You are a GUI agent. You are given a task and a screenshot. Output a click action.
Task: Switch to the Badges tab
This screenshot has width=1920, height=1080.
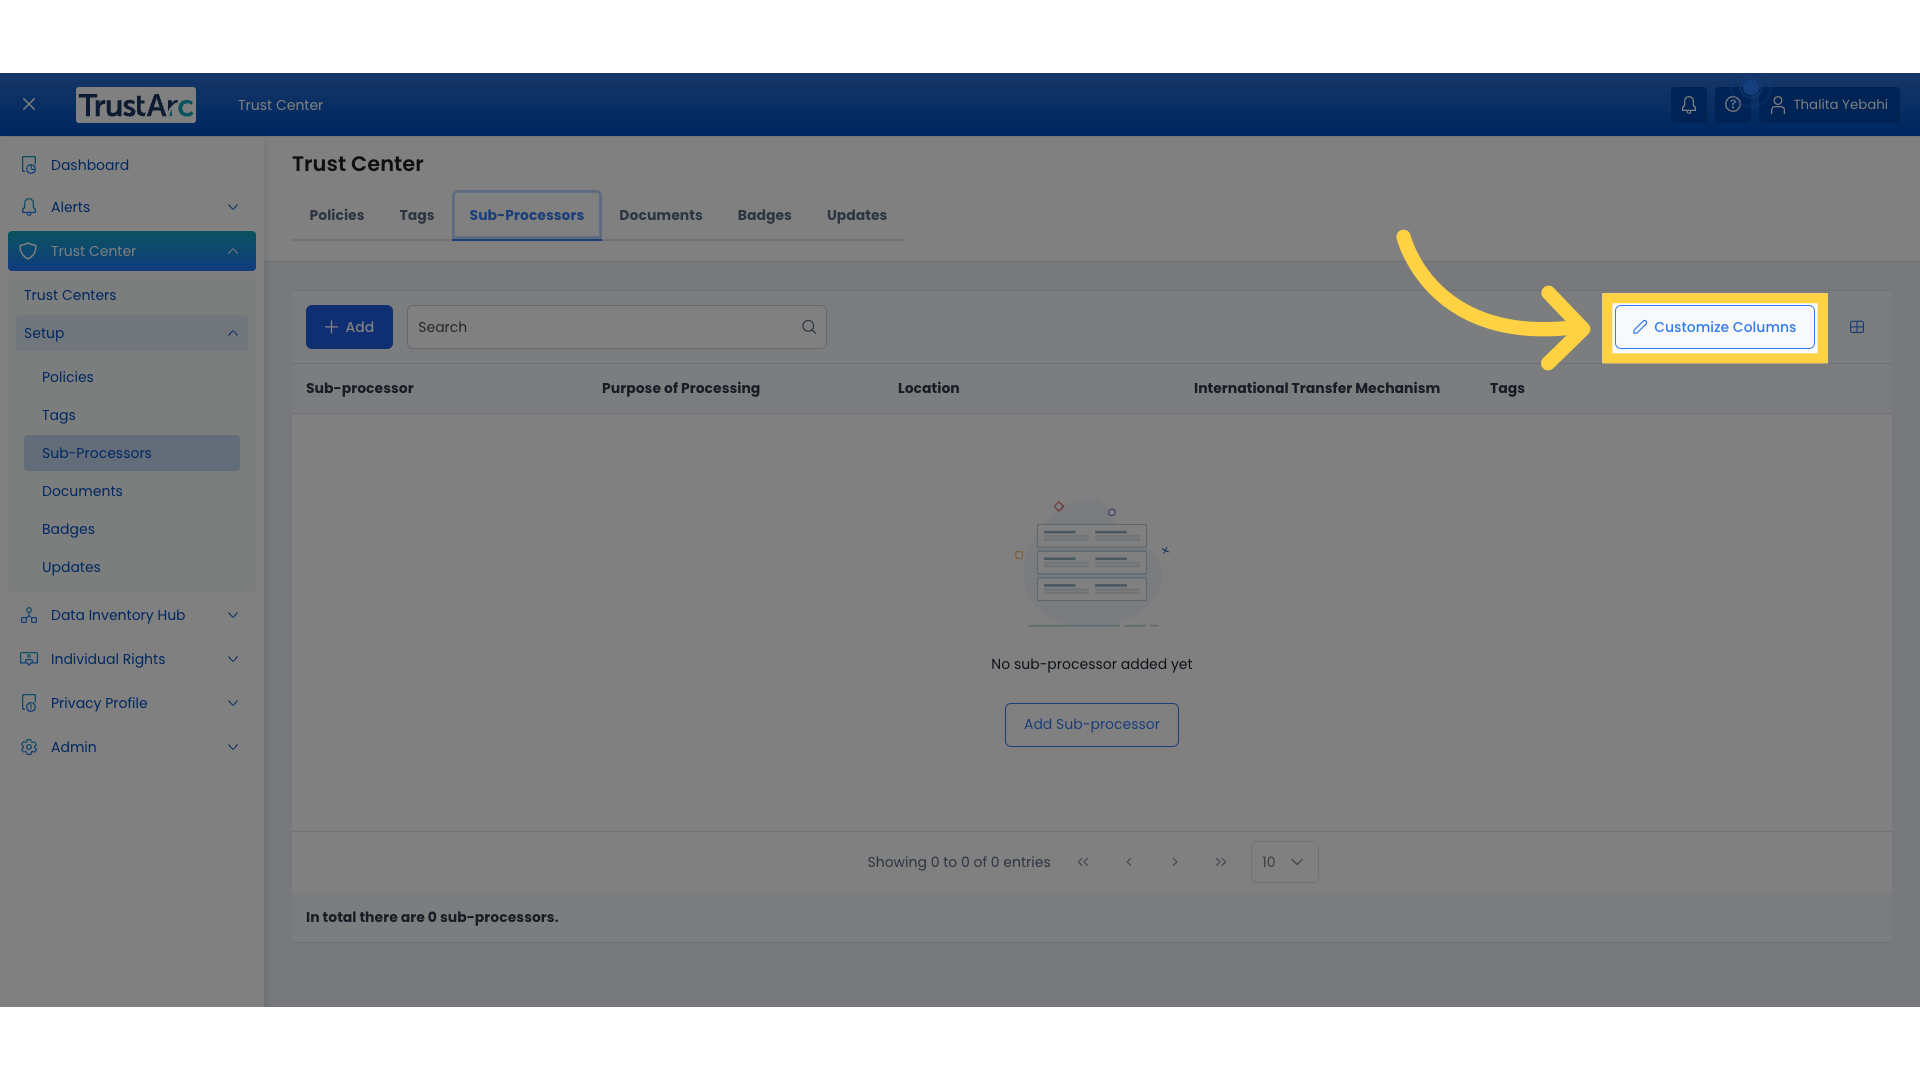pos(764,215)
